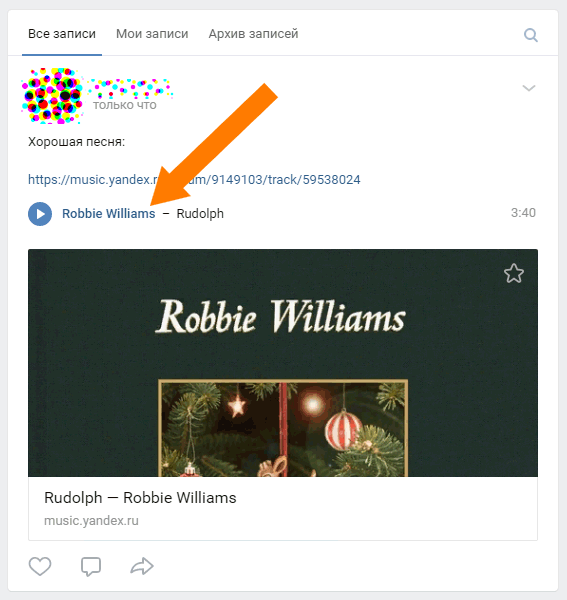Screen dimensions: 567x600
Task: Bookmark the link with the star icon
Action: tap(513, 273)
